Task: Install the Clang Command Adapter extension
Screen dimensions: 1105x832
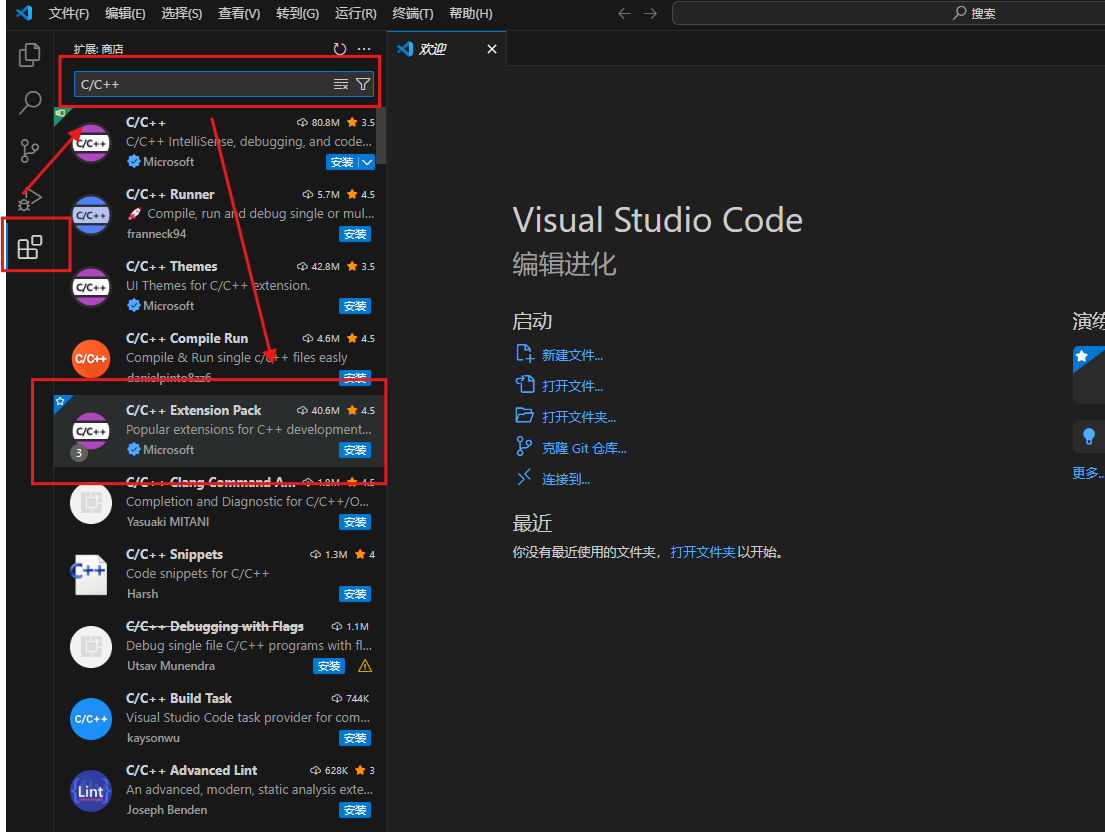Action: tap(355, 522)
